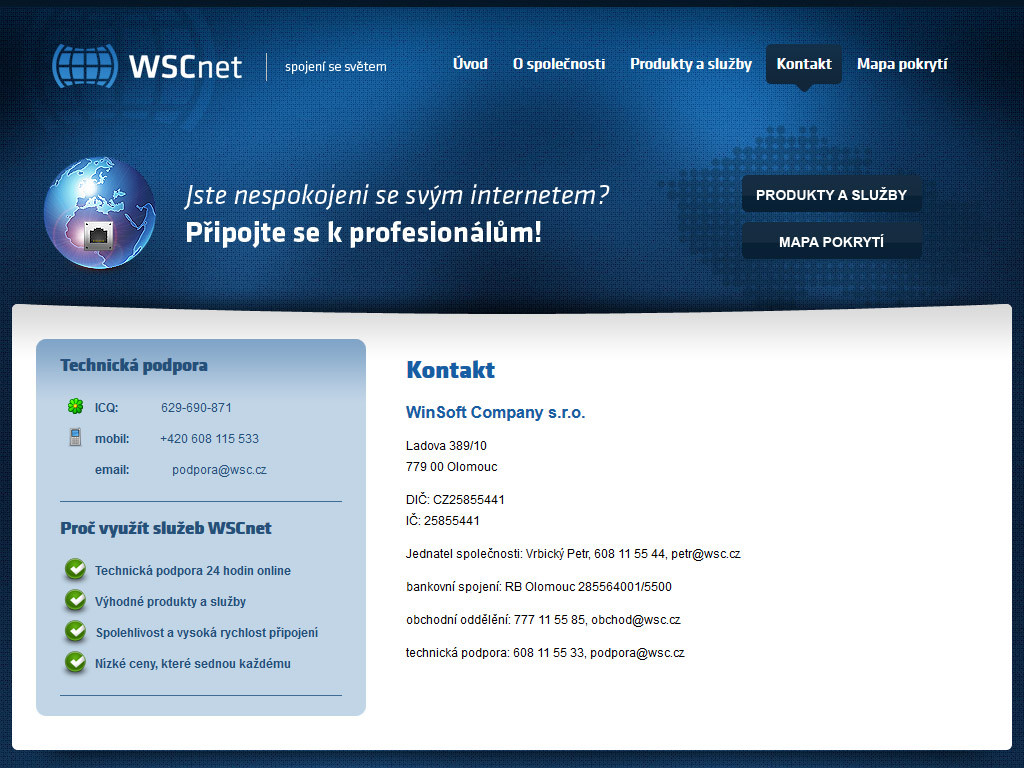Click checkmark beside Technická podpora 24 hodin online
This screenshot has height=768, width=1024.
coord(75,569)
